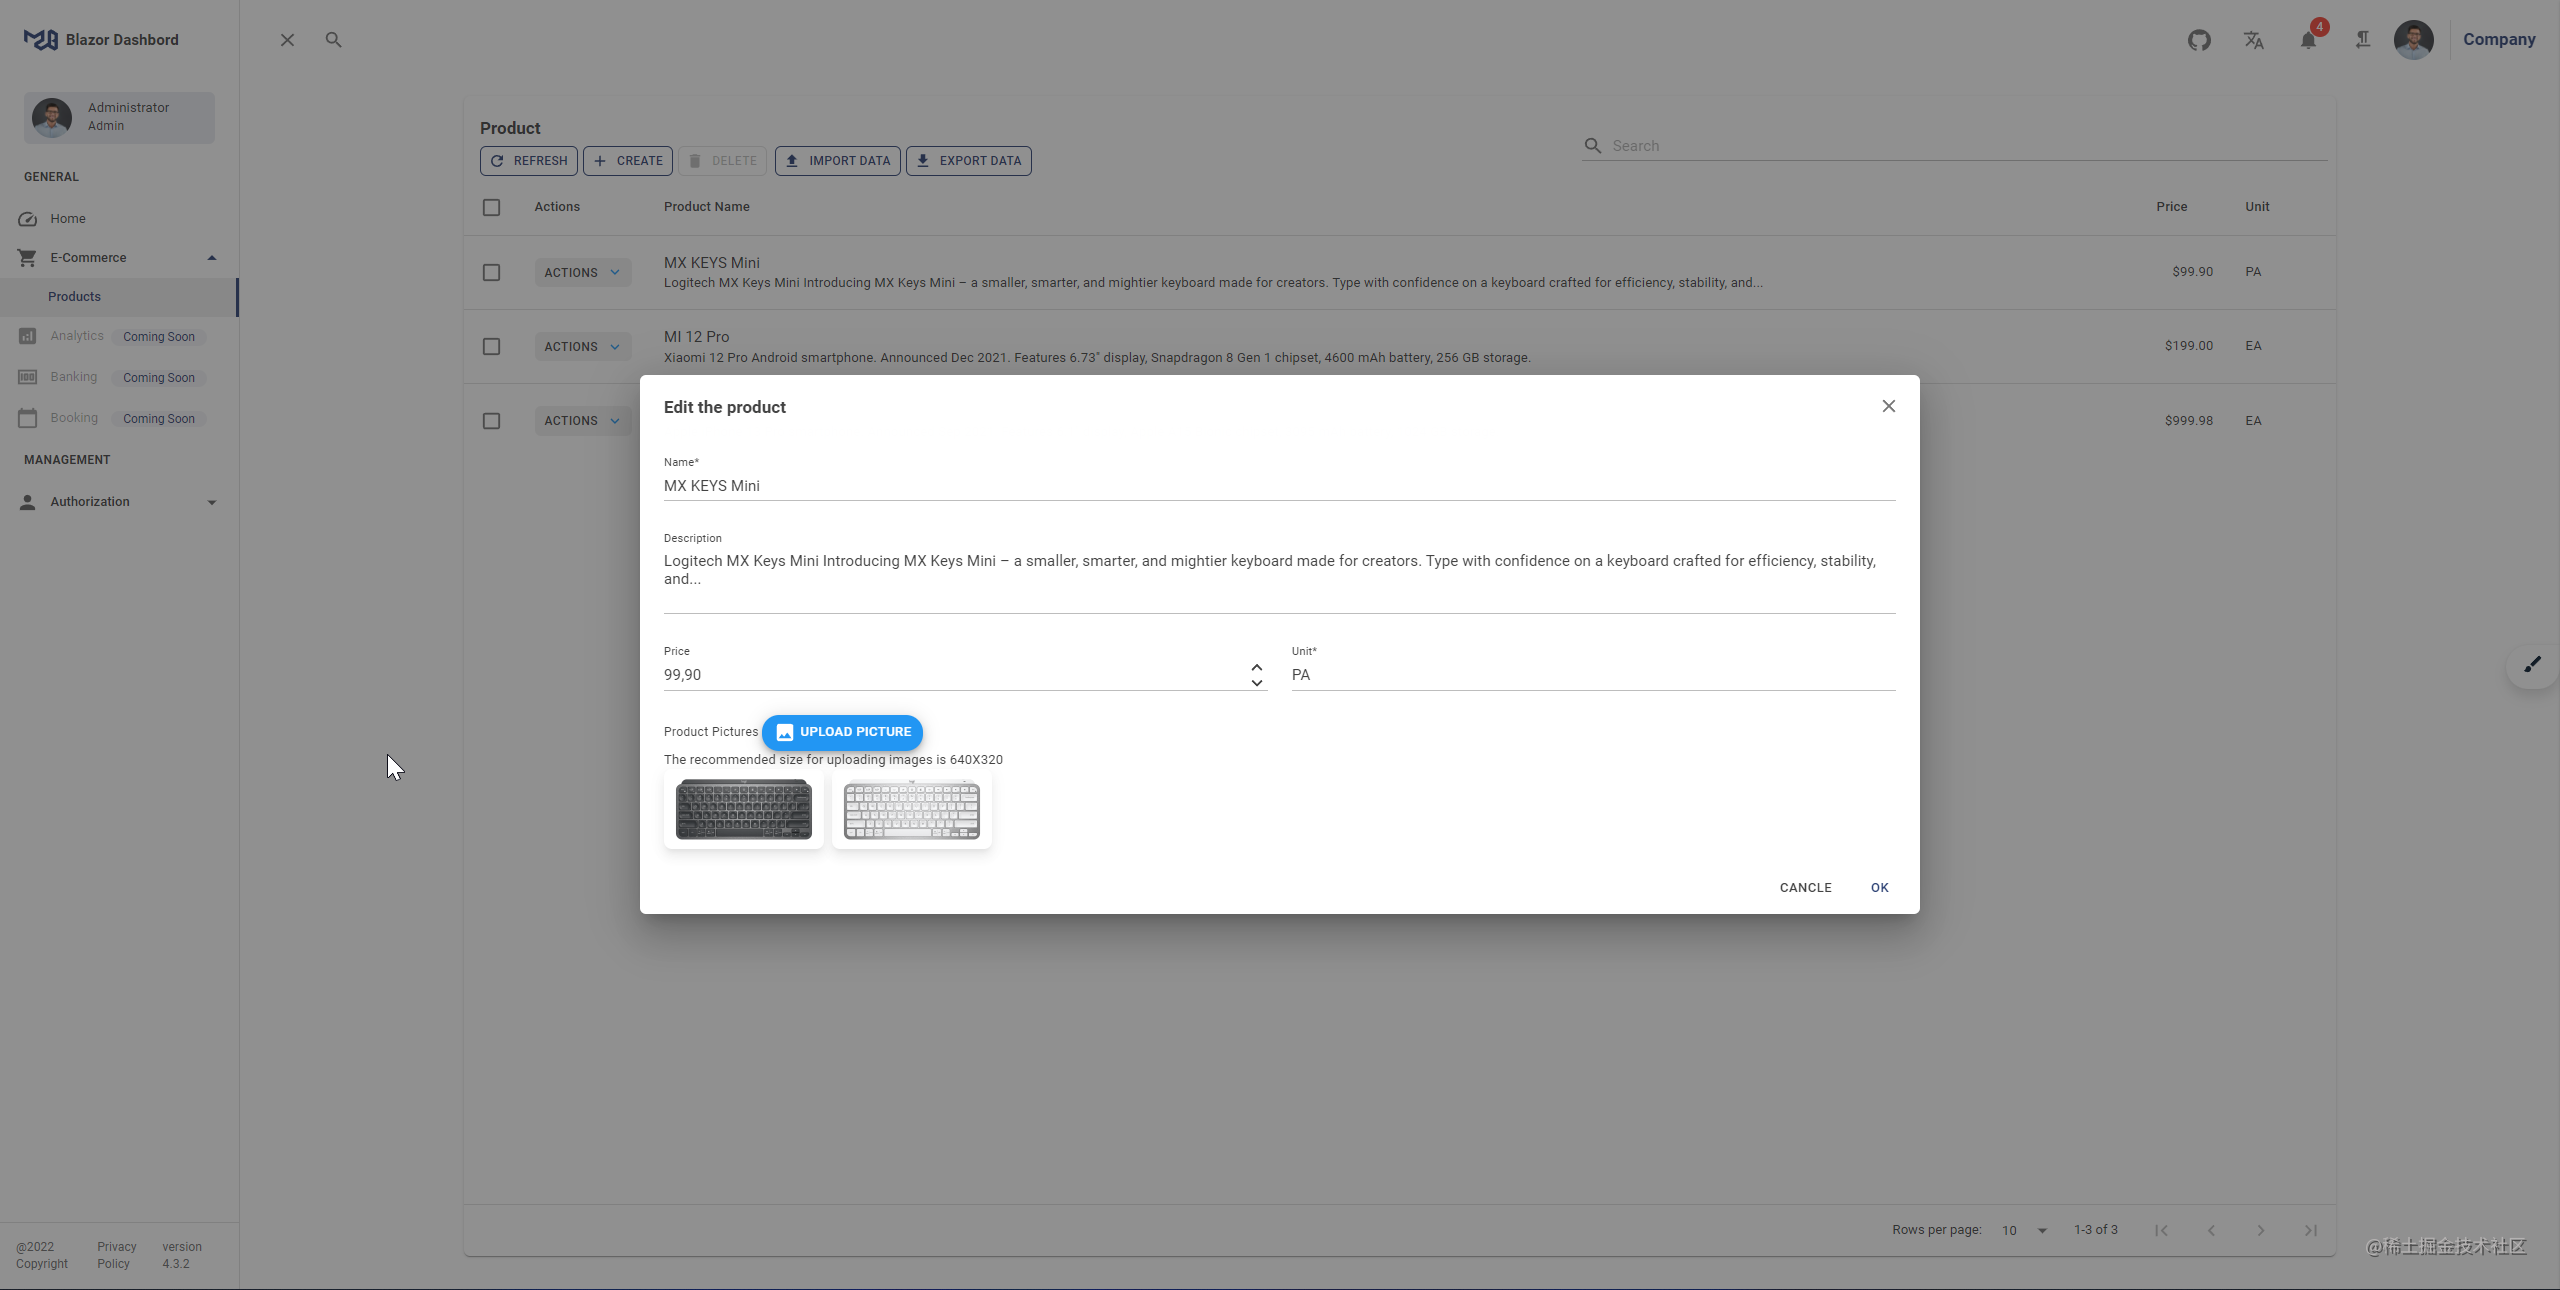This screenshot has height=1290, width=2560.
Task: Click the UPLOAD PICTURE button
Action: pyautogui.click(x=842, y=732)
